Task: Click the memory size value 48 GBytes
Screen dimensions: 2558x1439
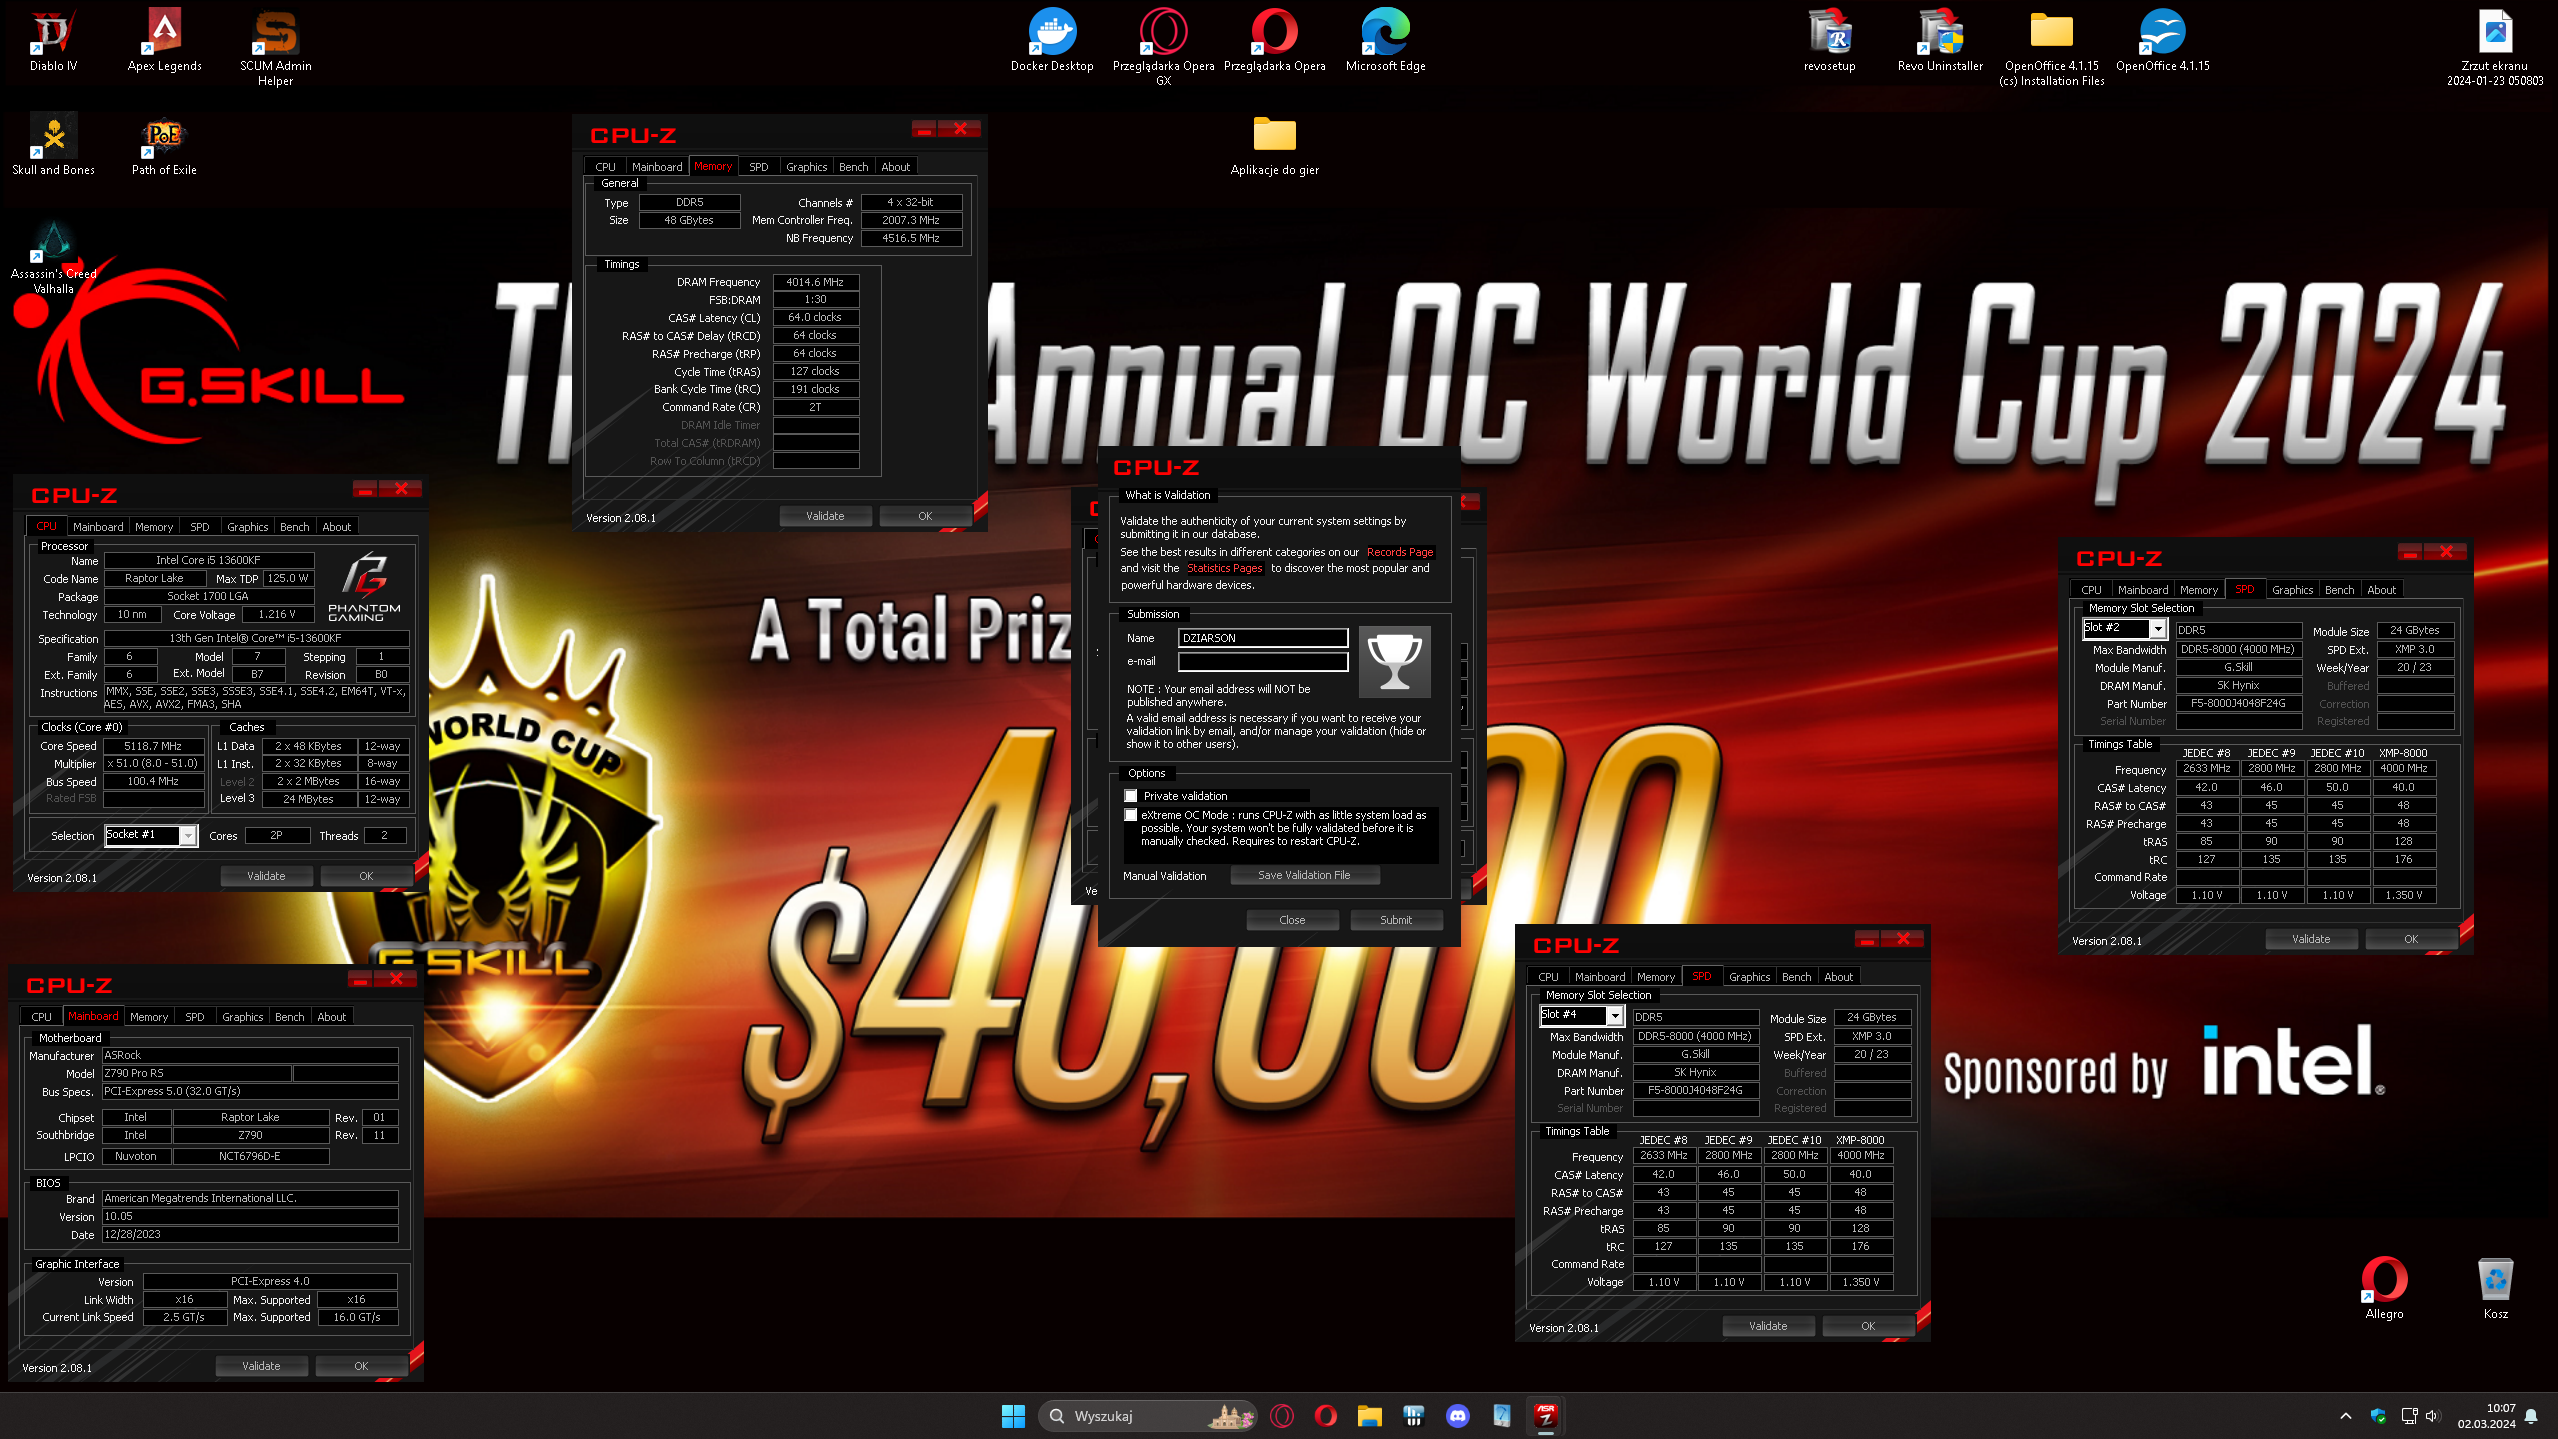Action: (x=689, y=220)
